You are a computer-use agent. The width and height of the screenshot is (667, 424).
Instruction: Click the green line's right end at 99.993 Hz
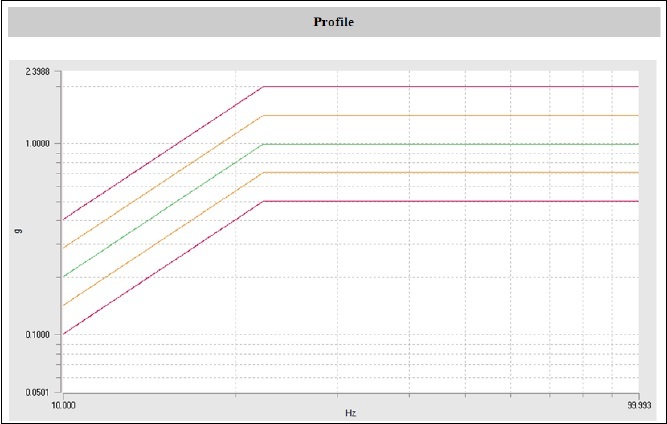(638, 144)
